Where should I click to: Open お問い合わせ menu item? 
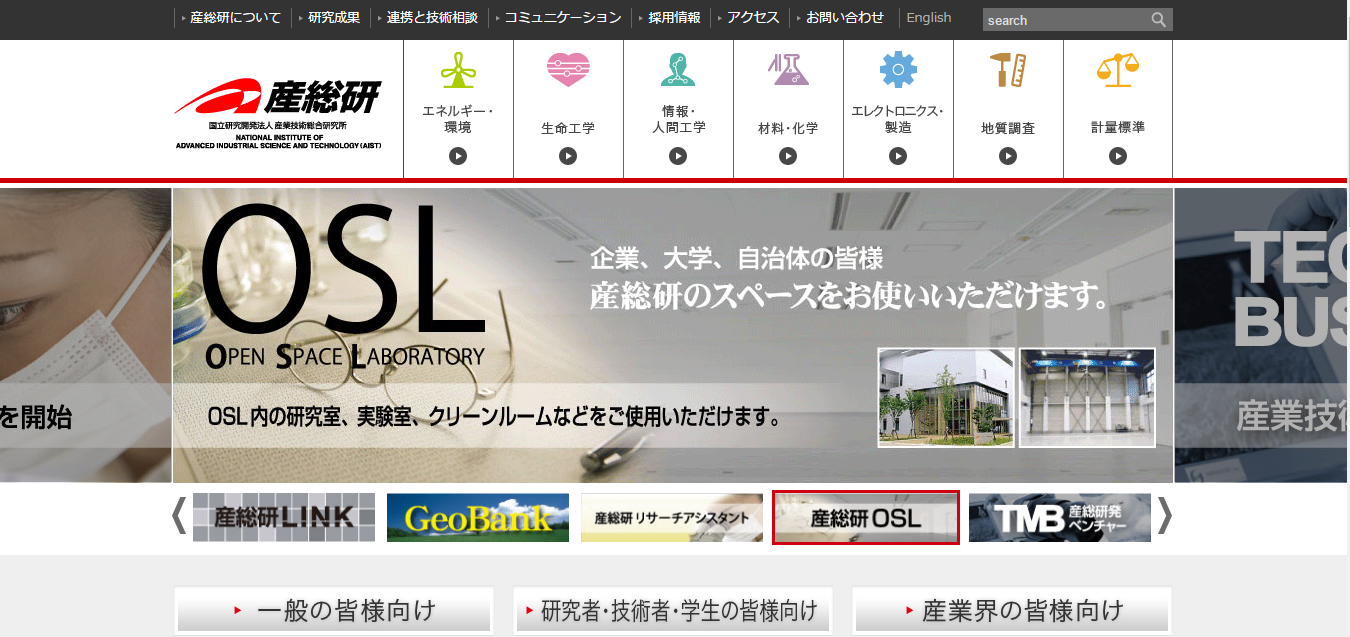pos(845,18)
